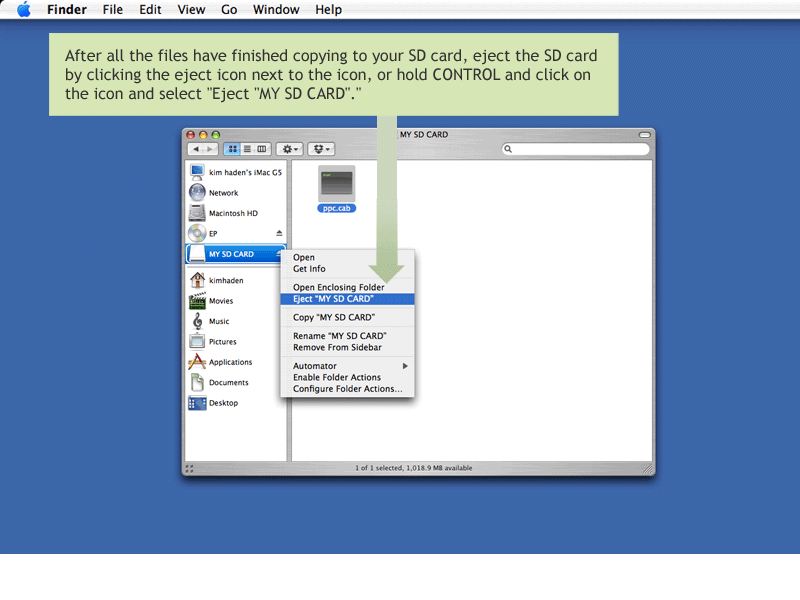This screenshot has height=600, width=800.
Task: Click in the Finder search field
Action: coord(576,149)
